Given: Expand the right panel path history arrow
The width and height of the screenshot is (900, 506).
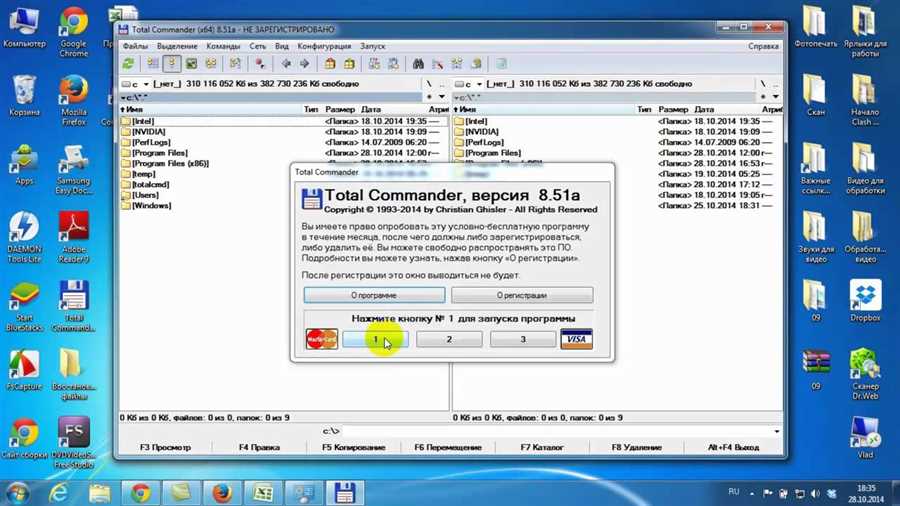Looking at the screenshot, I should (x=775, y=97).
